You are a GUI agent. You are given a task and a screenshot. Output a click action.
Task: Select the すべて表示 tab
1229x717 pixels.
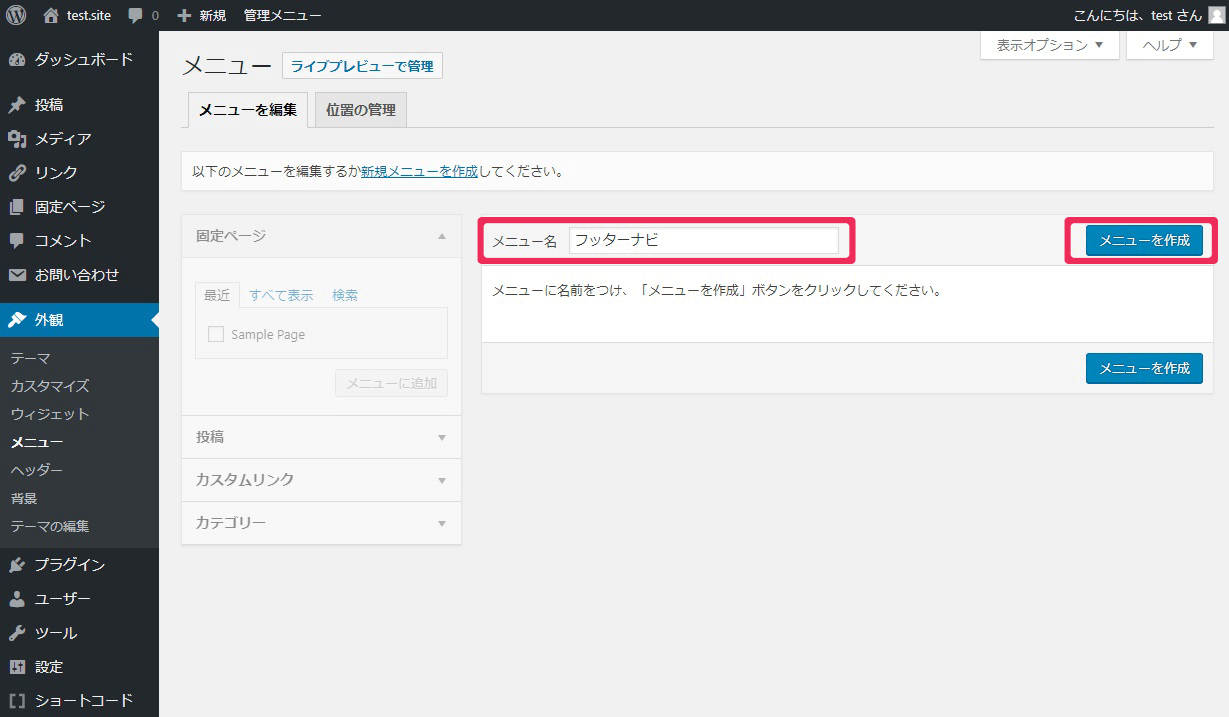[281, 295]
